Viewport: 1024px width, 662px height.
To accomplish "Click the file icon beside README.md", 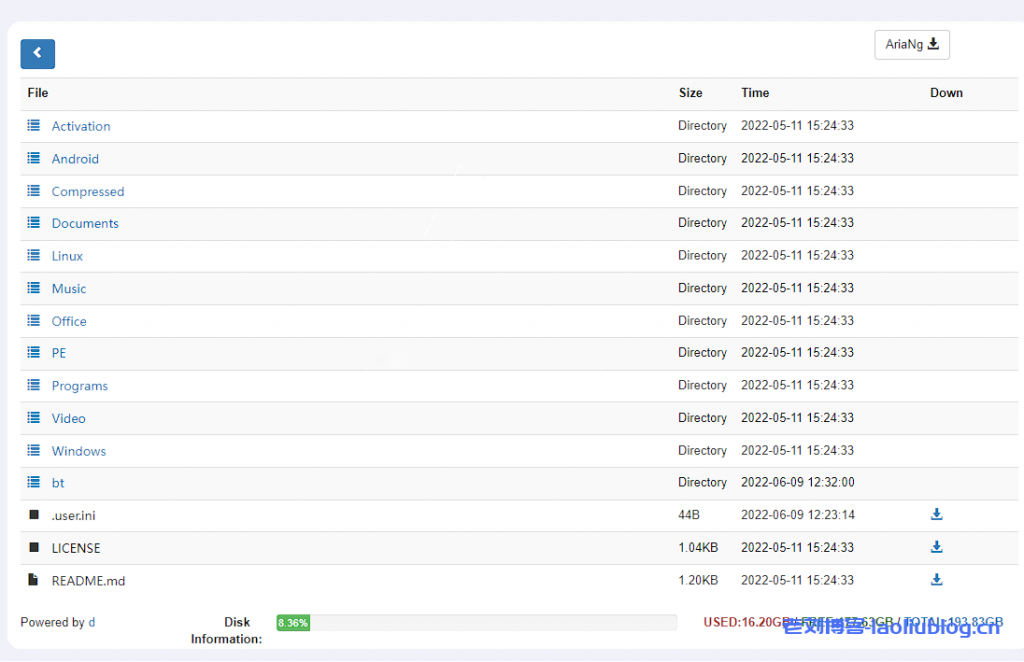I will click(34, 580).
